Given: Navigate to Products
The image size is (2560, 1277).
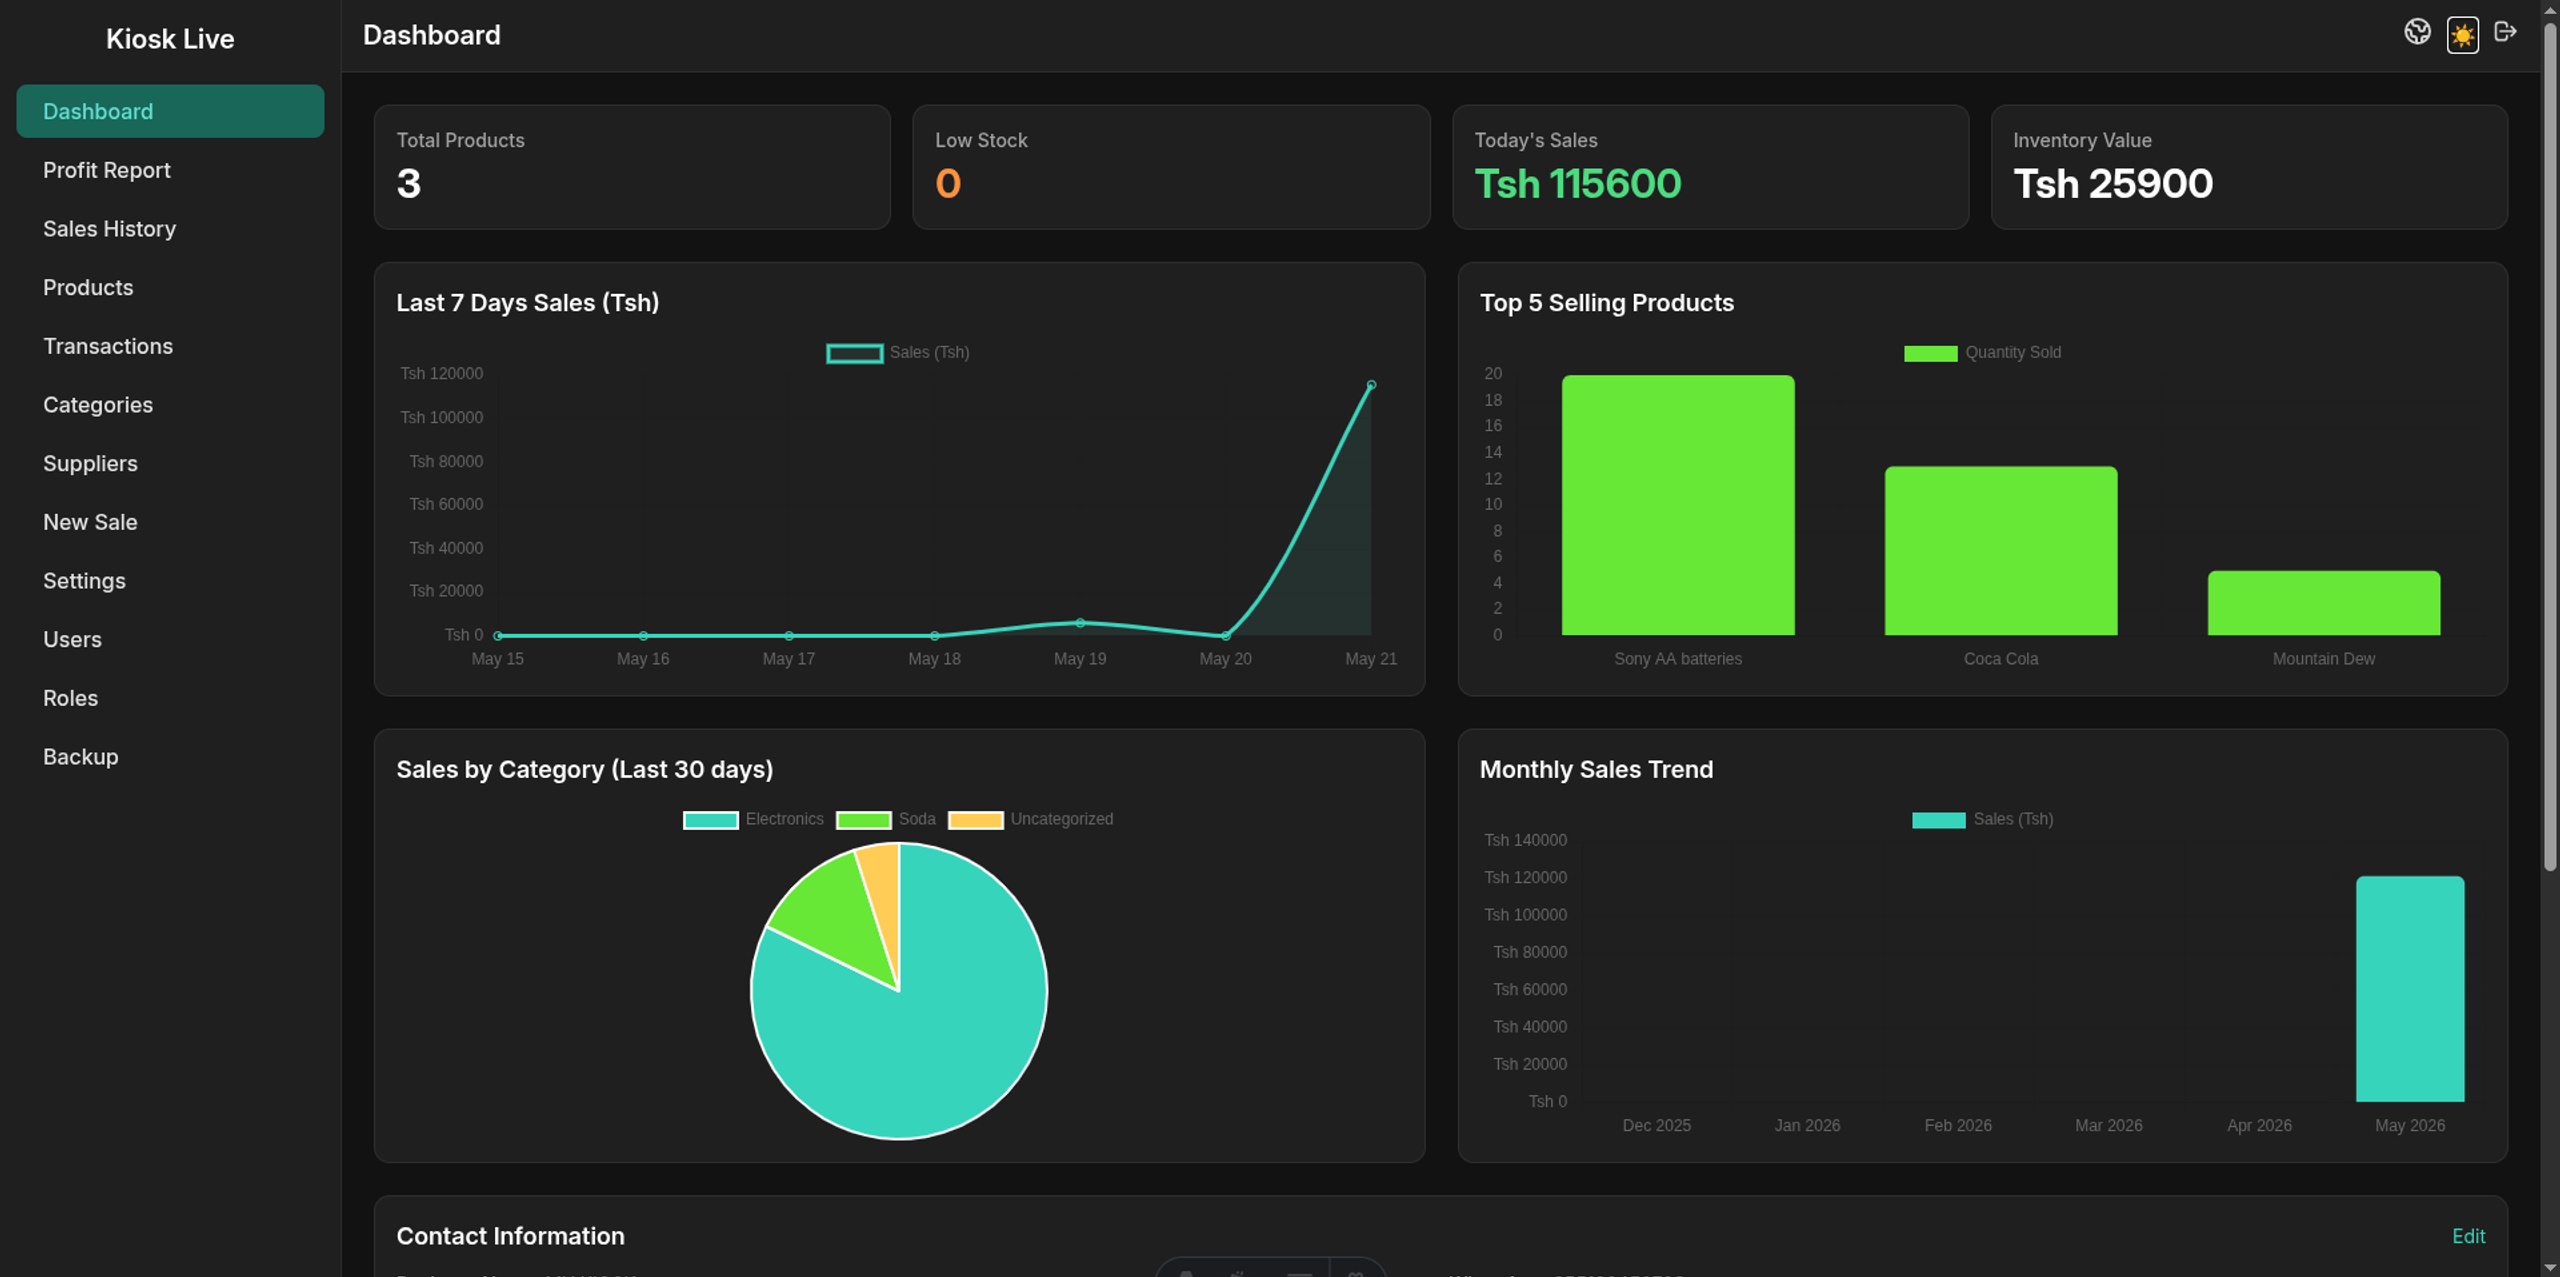Looking at the screenshot, I should click(x=170, y=288).
